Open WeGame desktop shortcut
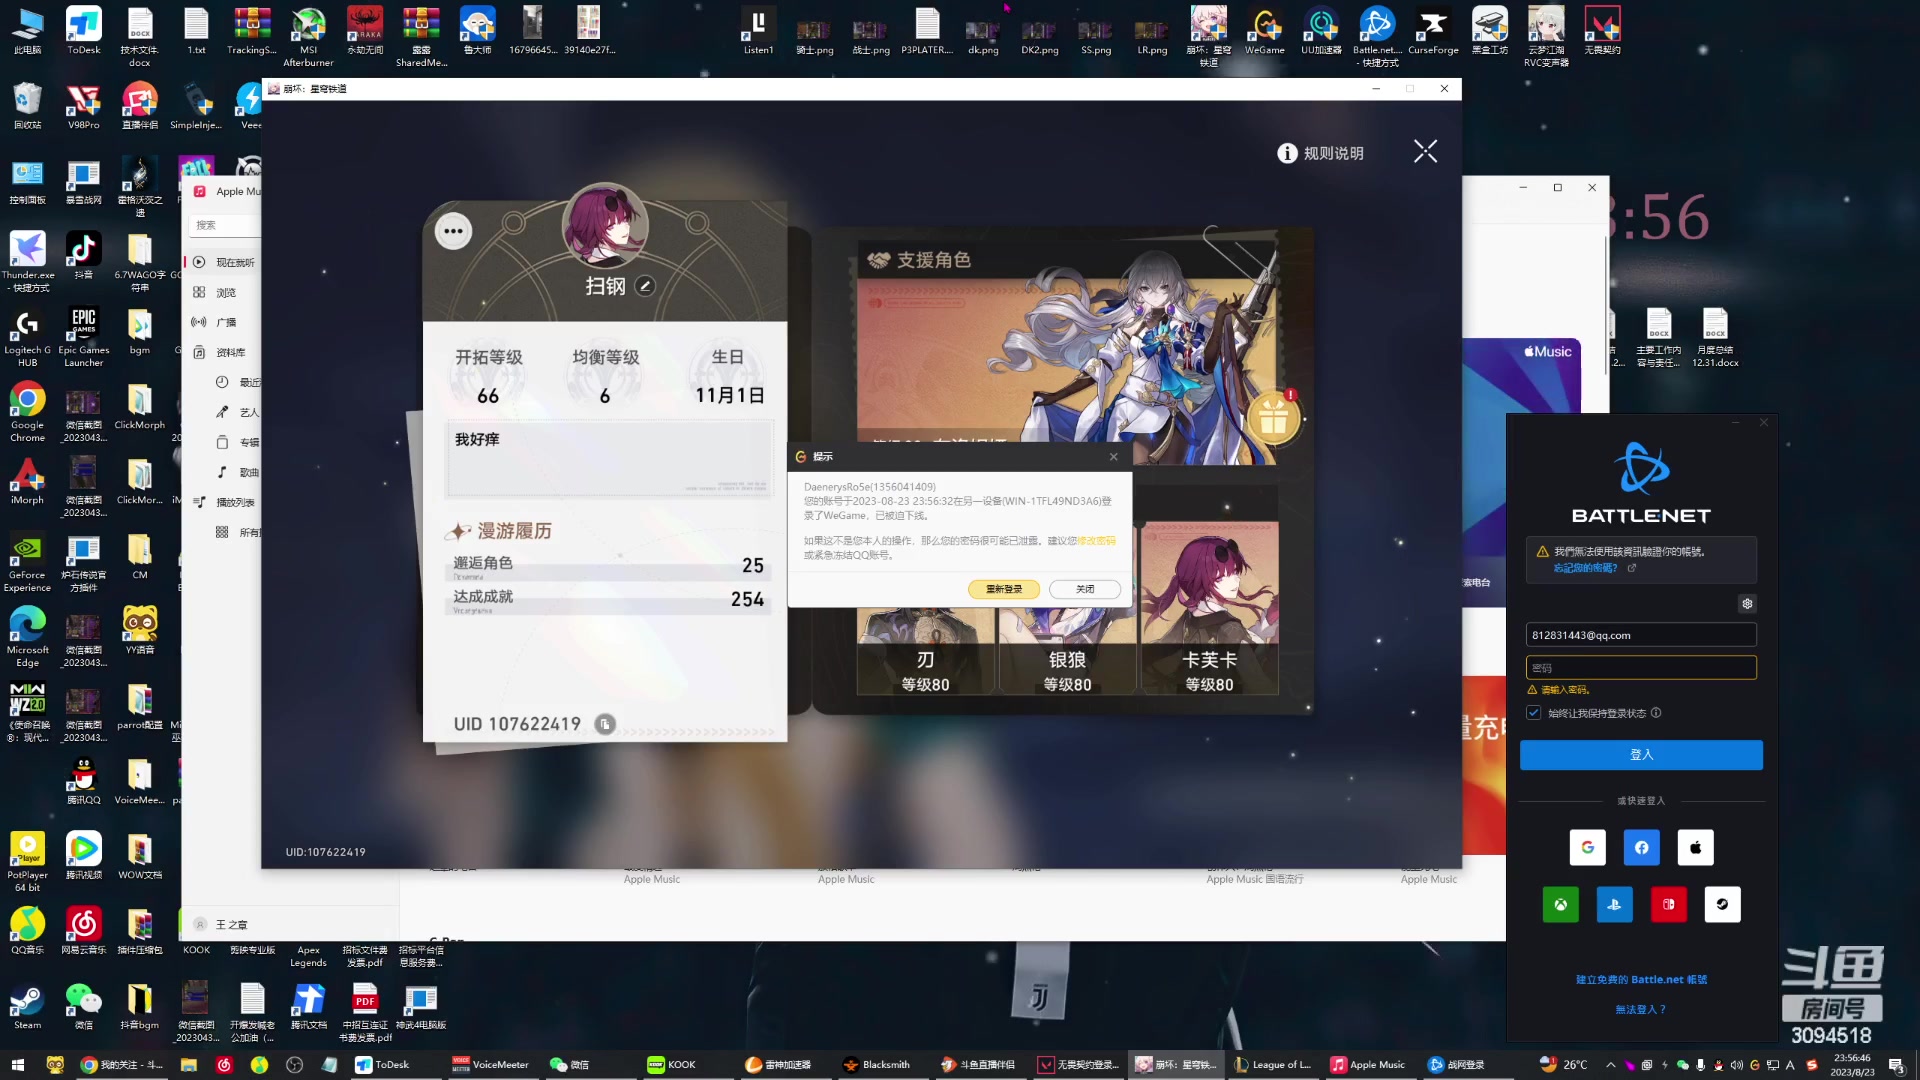Image resolution: width=1920 pixels, height=1080 pixels. [1264, 31]
